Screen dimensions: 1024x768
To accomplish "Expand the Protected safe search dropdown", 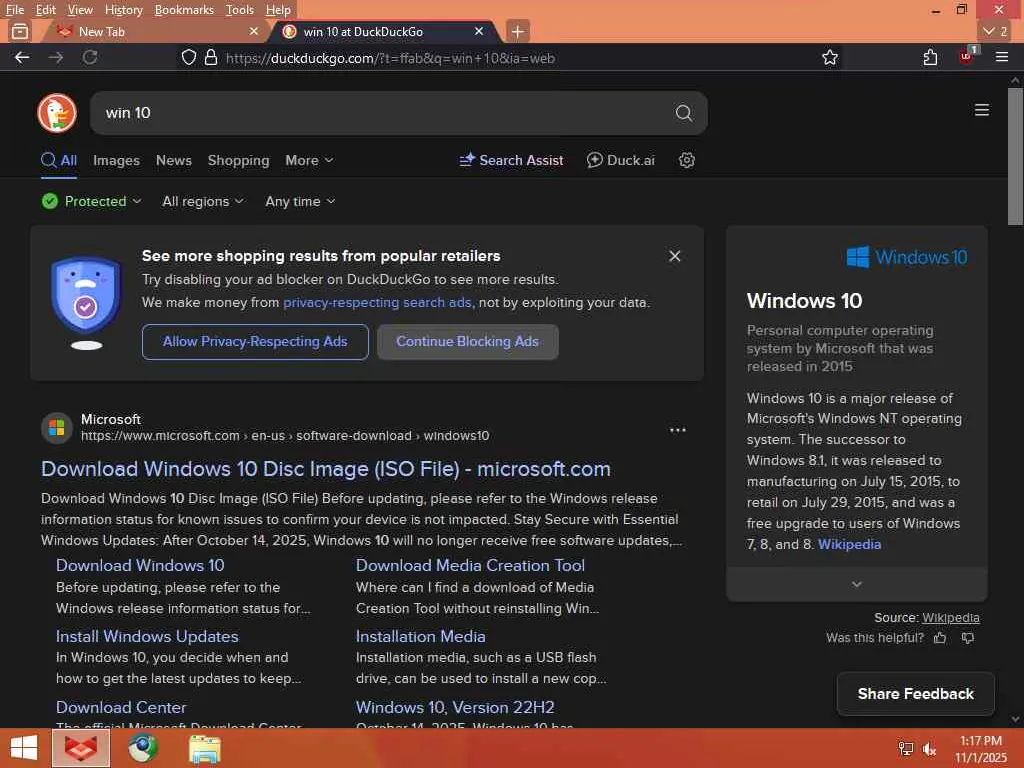I will 91,201.
